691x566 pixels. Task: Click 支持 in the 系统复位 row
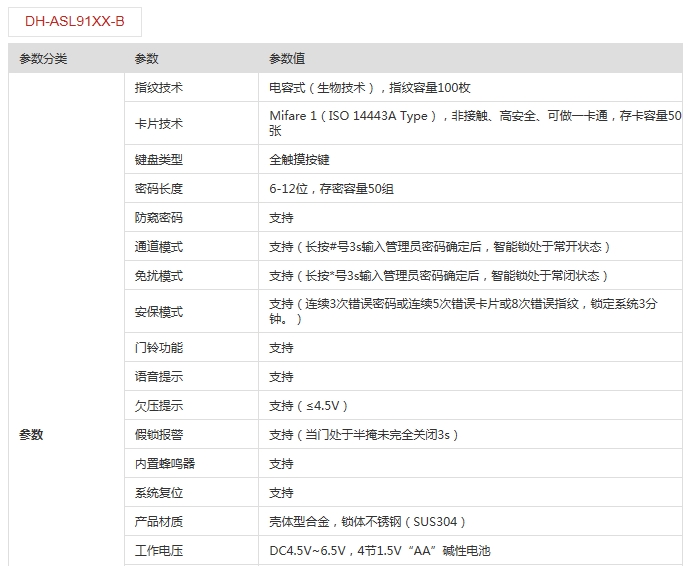(x=281, y=492)
